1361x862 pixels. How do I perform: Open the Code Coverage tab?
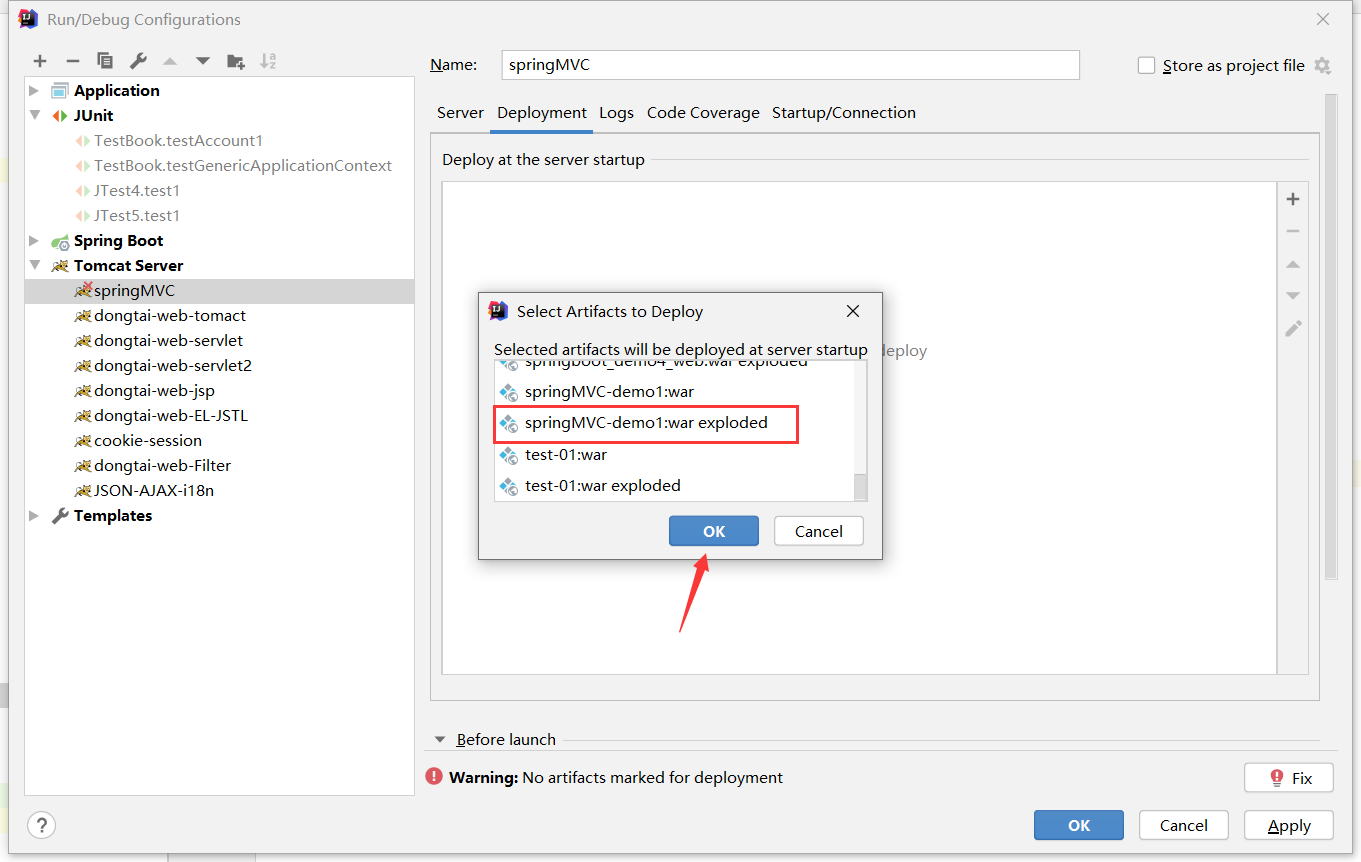703,112
